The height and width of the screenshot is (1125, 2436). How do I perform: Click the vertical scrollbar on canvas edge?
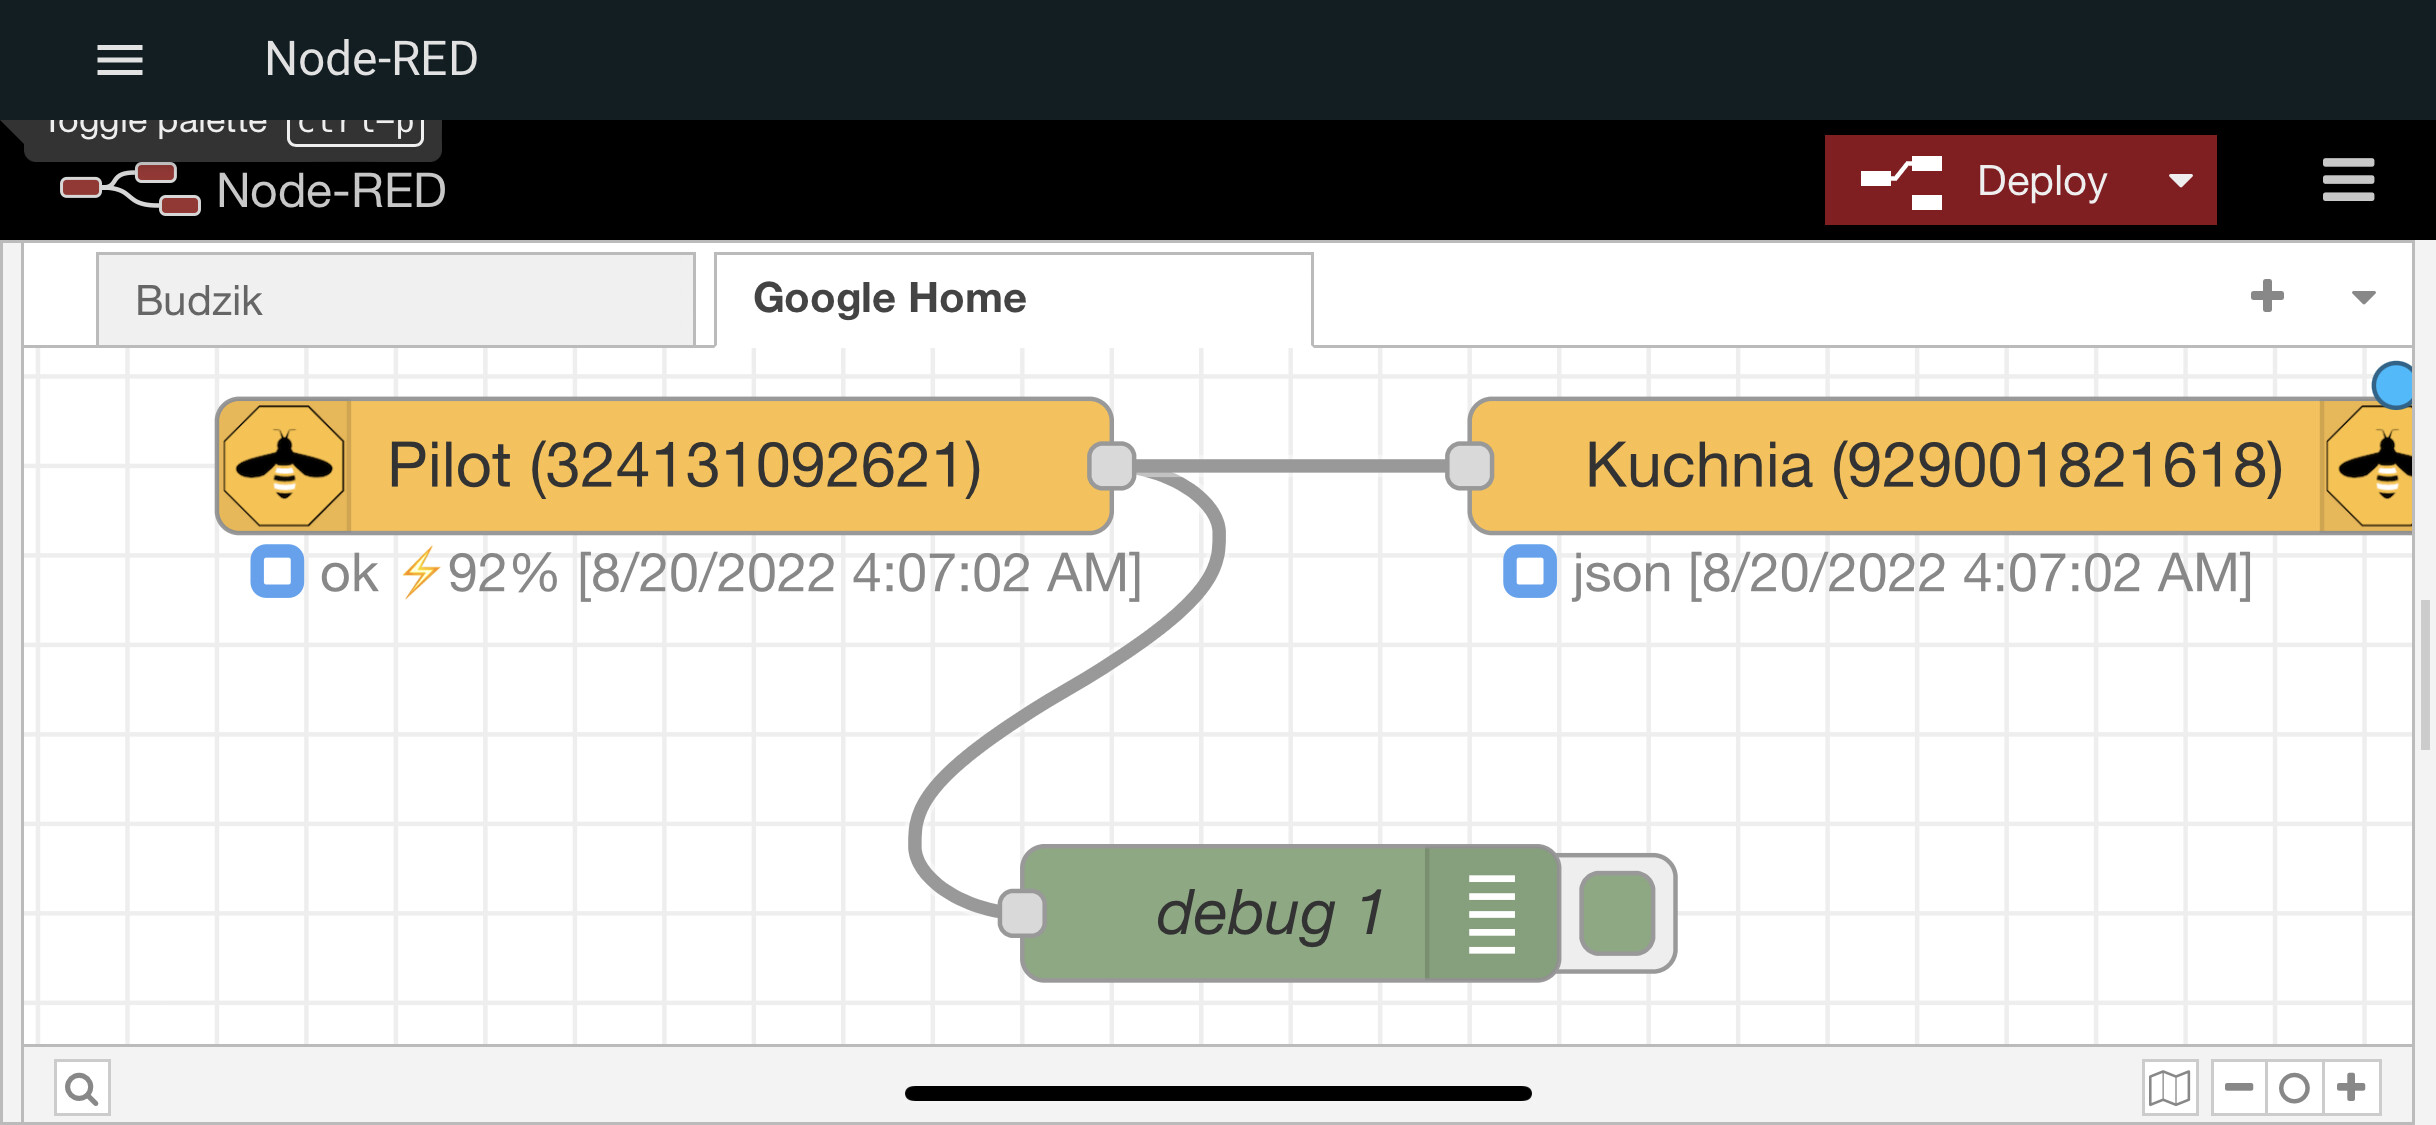pyautogui.click(x=2425, y=675)
